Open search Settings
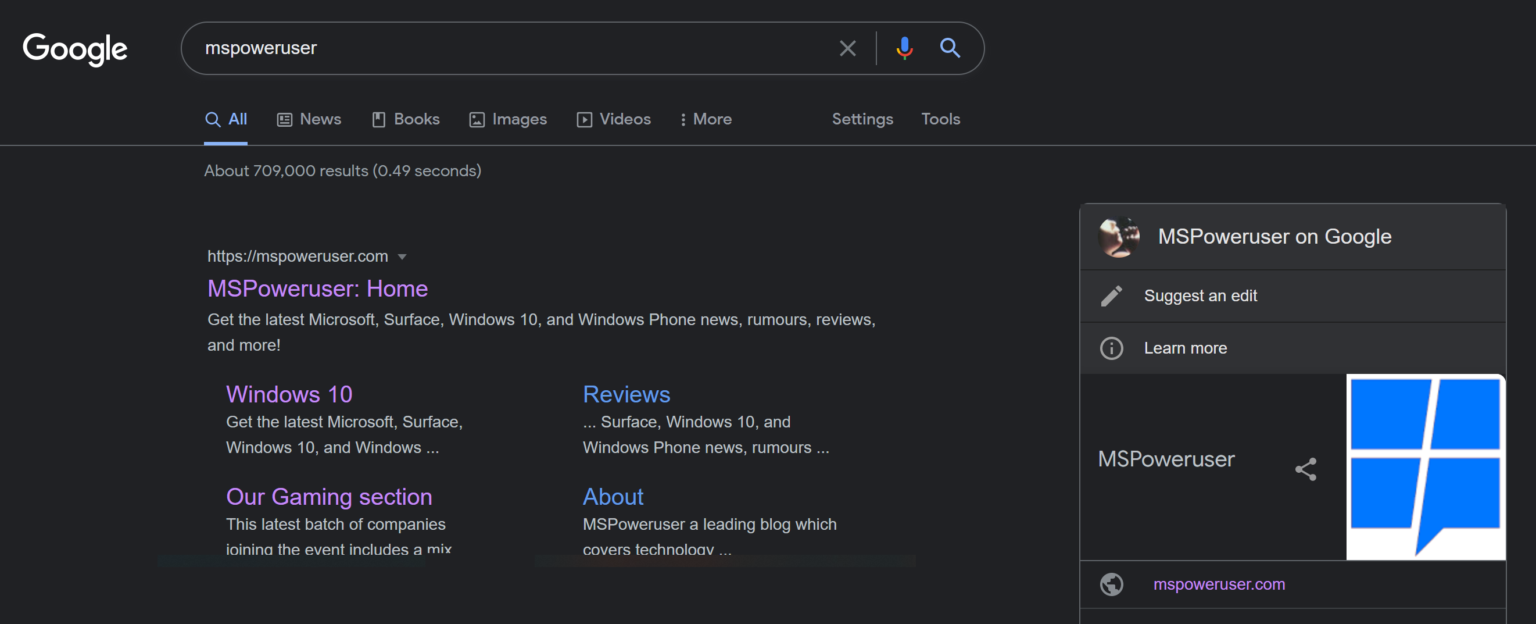 pos(862,119)
